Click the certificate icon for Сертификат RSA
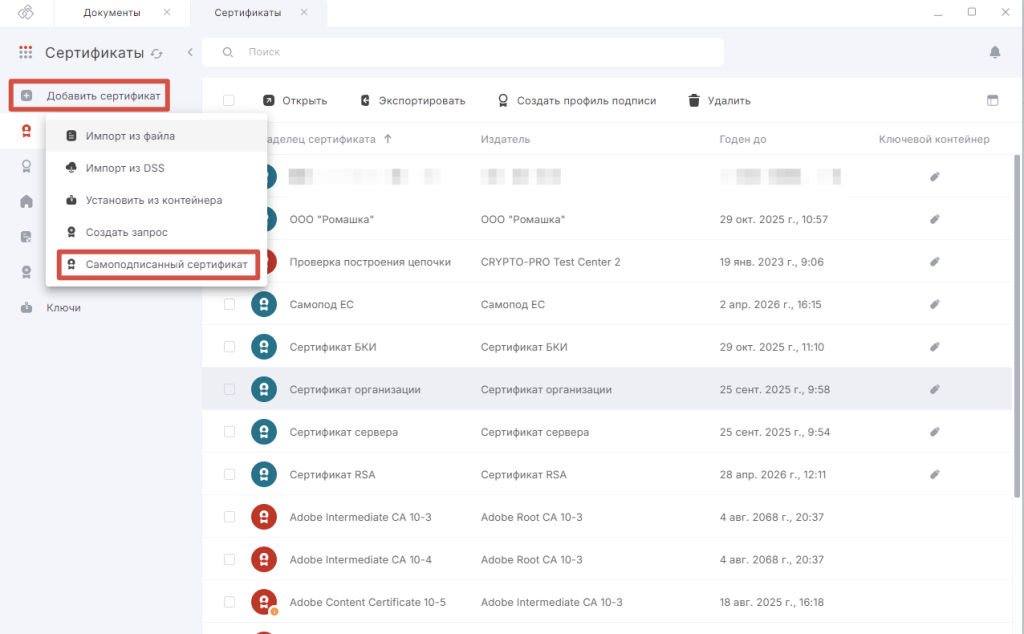Viewport: 1024px width, 634px height. pos(264,474)
